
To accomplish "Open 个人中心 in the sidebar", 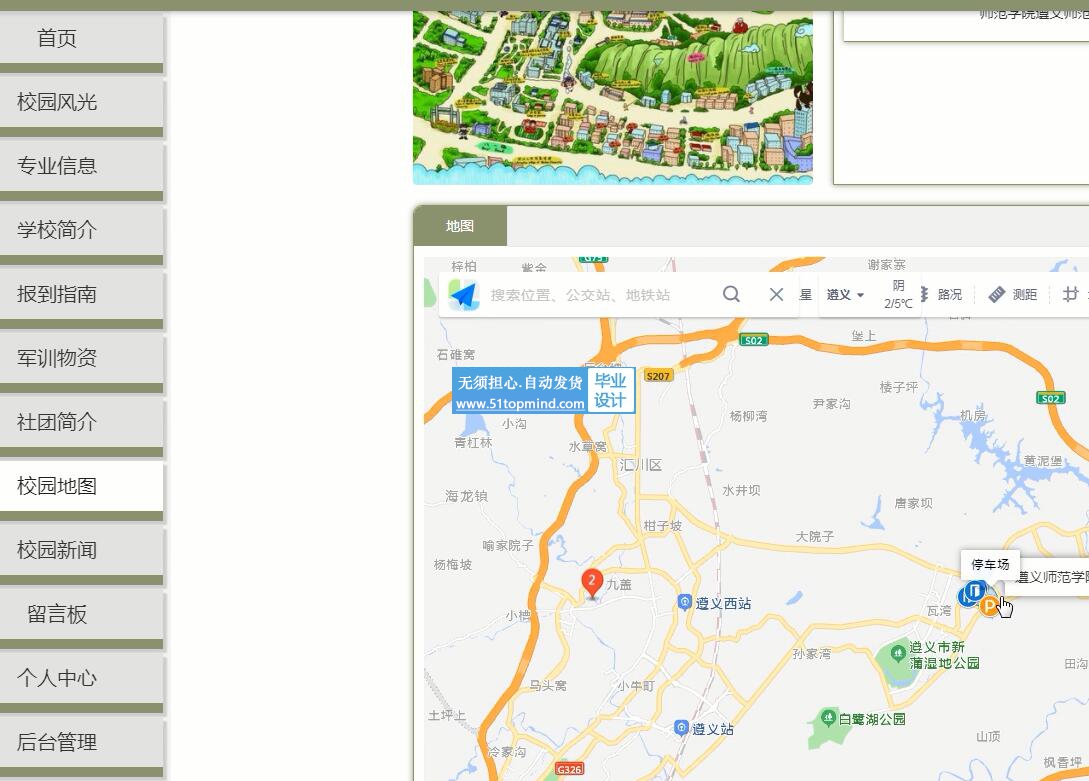I will (82, 678).
